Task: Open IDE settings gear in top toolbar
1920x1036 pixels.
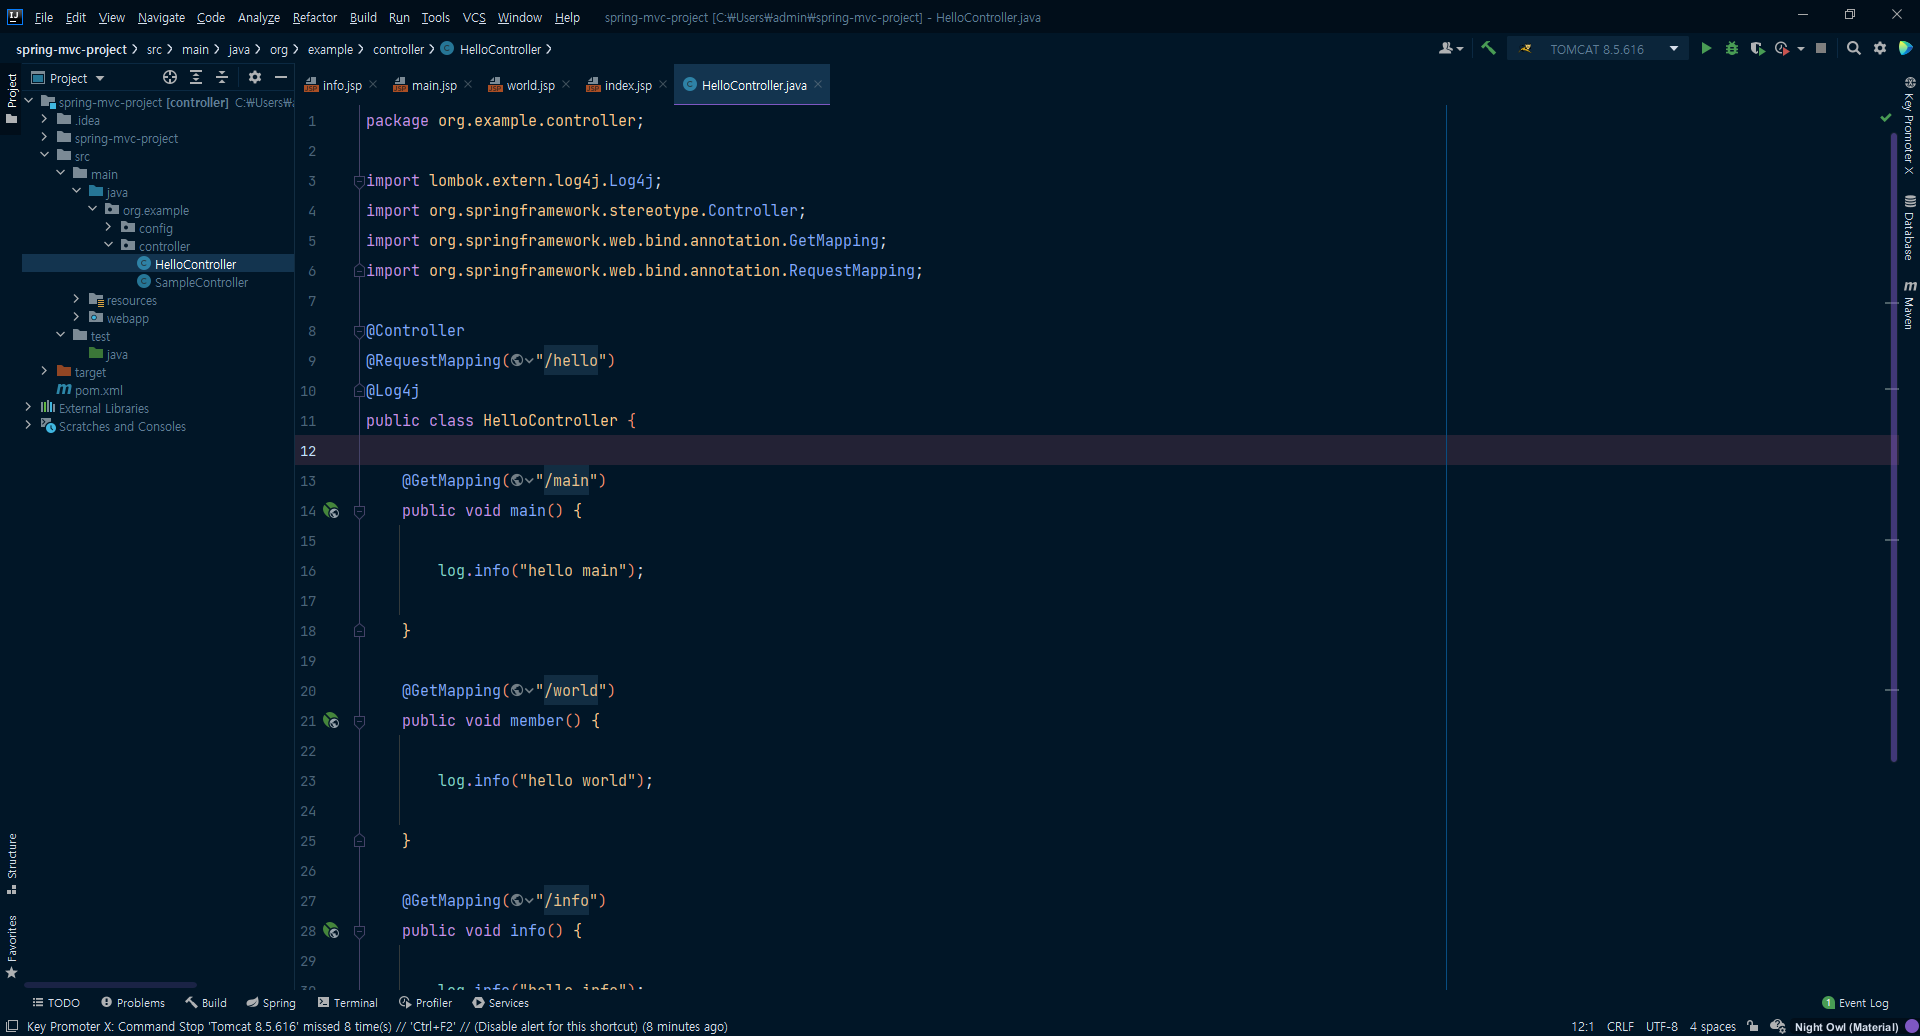Action: click(x=1880, y=48)
